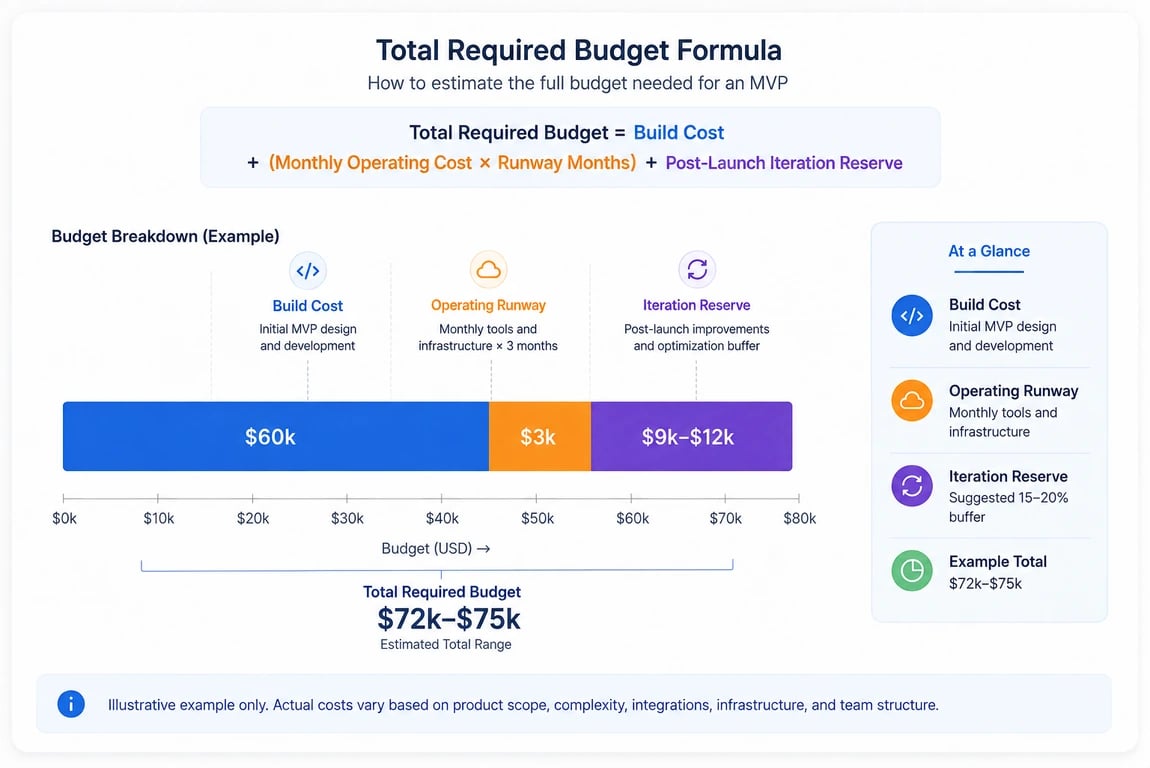Click "Post-Launch Iteration Reserve" formula term

tap(784, 163)
